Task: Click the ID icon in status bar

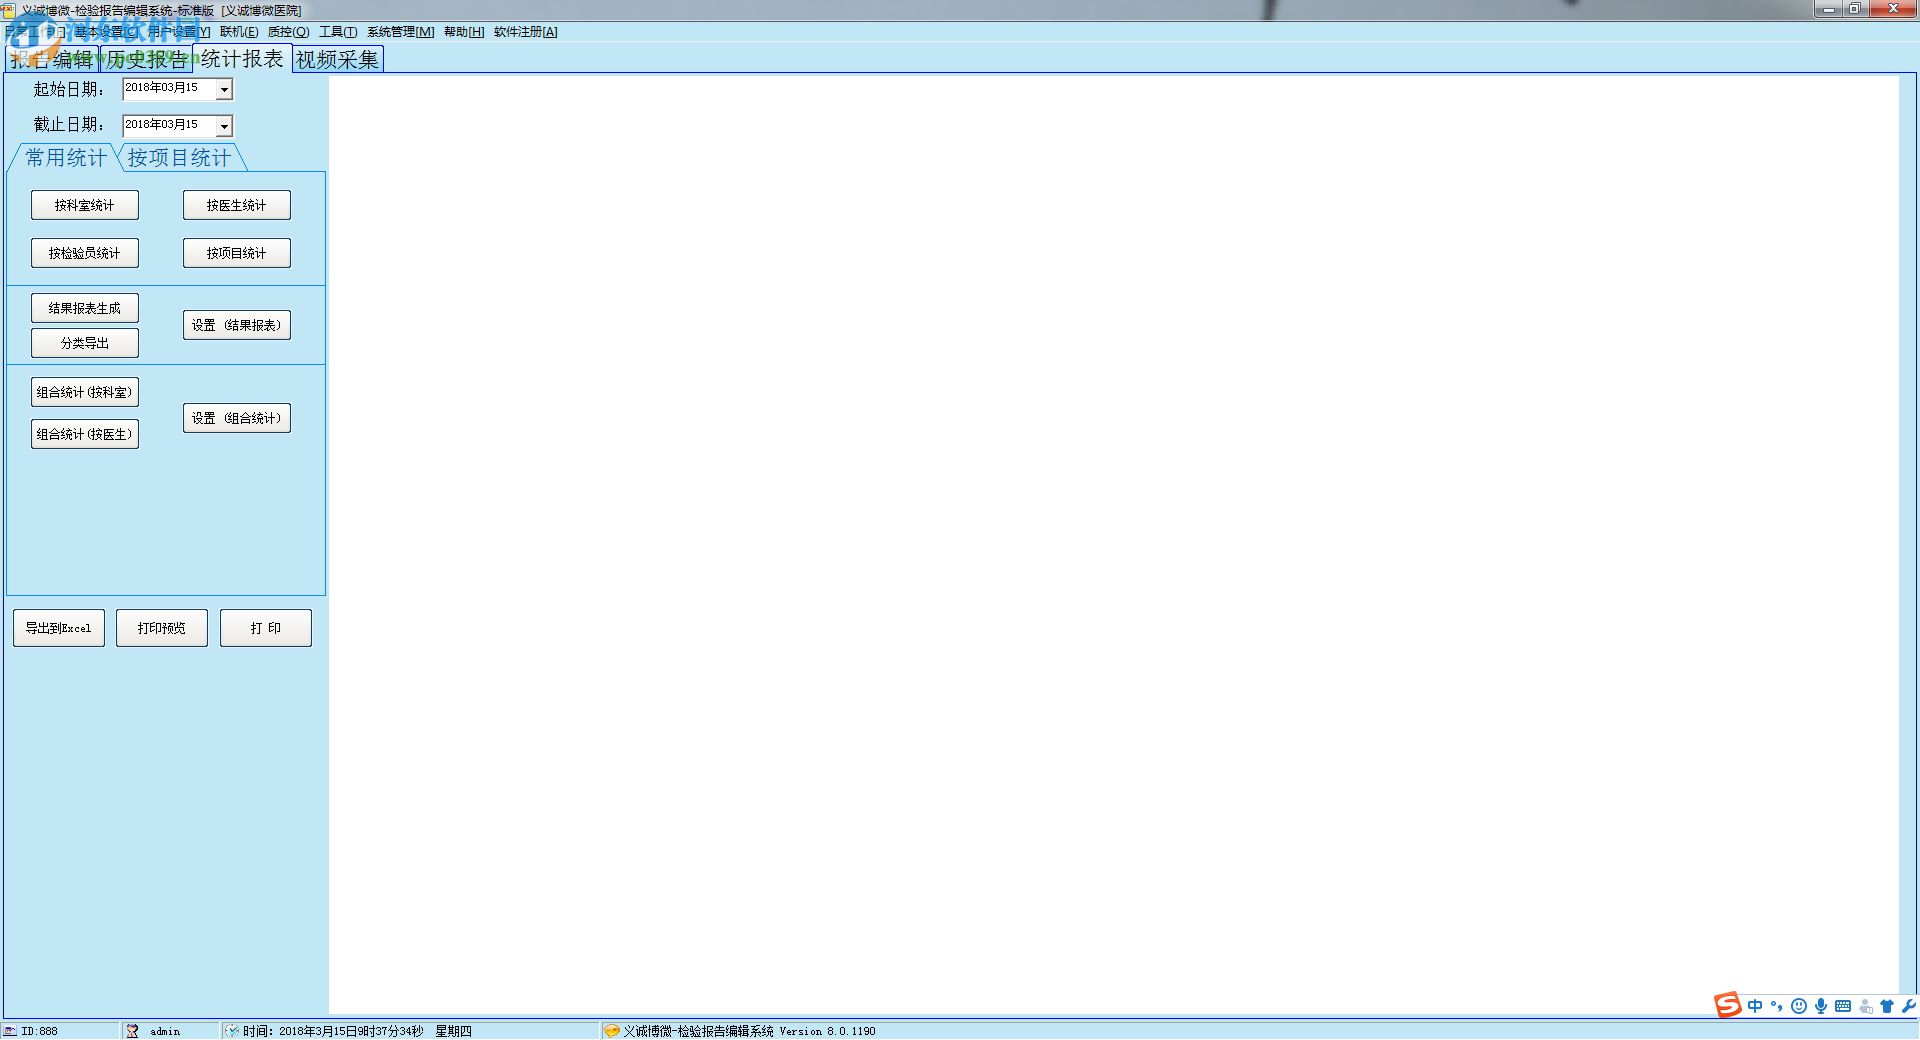Action: click(x=10, y=1031)
